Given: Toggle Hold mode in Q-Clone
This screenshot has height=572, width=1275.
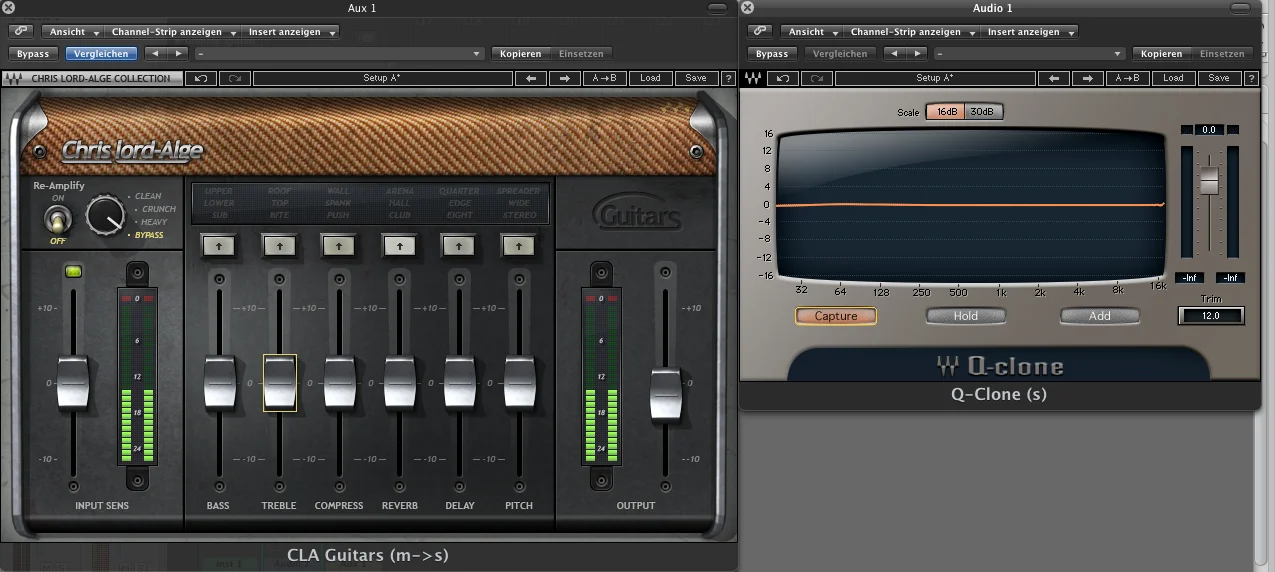Looking at the screenshot, I should (x=966, y=316).
